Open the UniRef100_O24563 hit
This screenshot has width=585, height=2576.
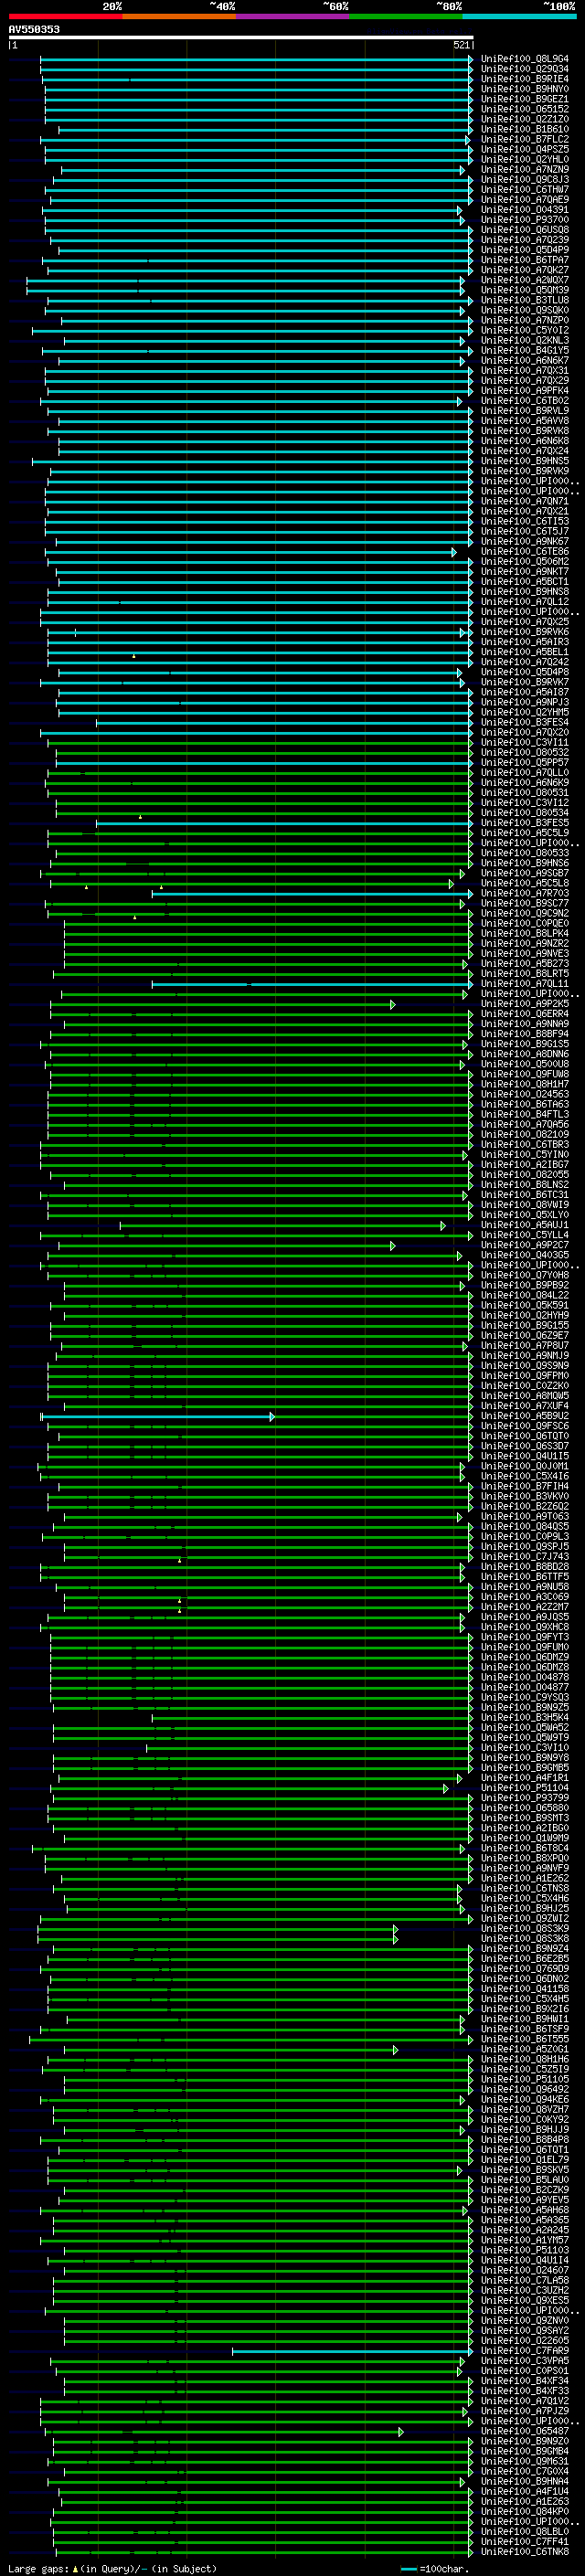point(525,1094)
